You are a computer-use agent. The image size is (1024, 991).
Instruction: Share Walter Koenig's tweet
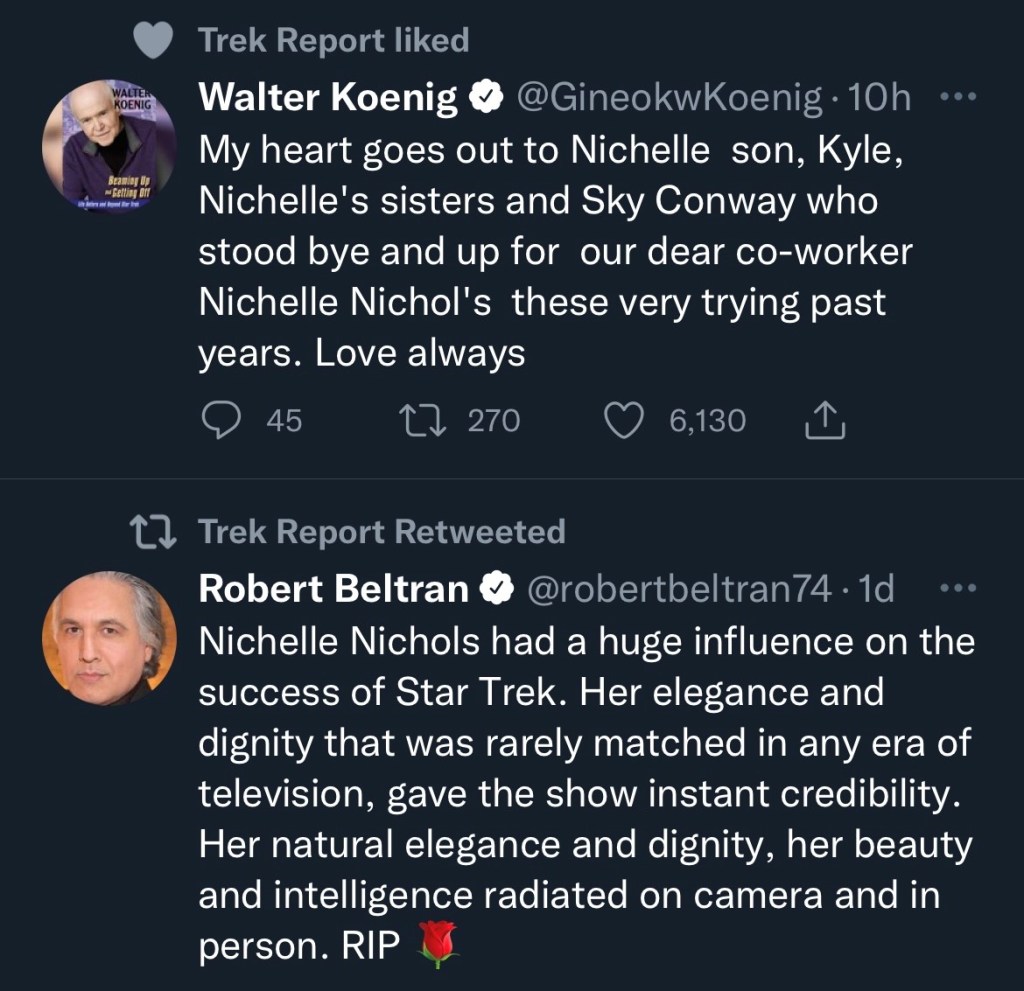[825, 421]
